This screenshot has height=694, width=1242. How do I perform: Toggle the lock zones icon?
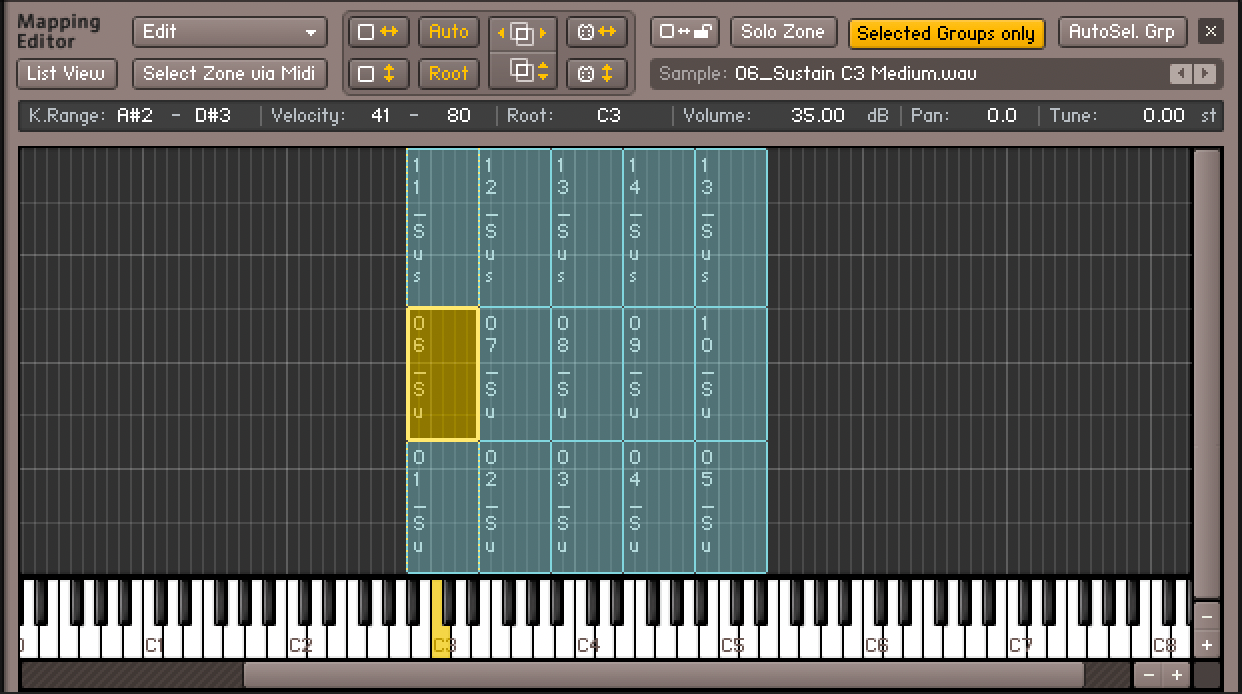point(684,32)
